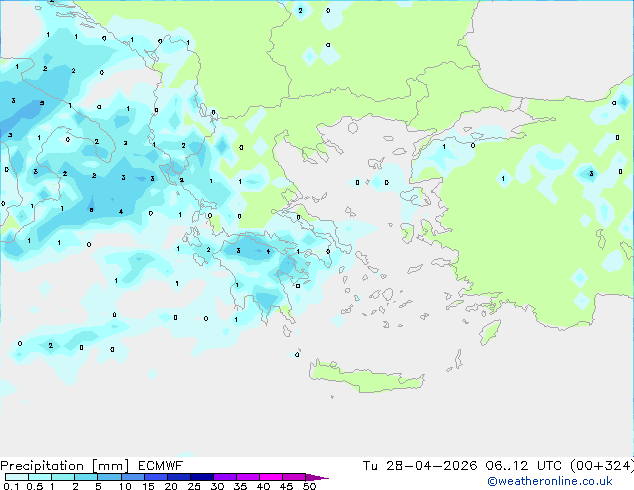Select the forecast date 'Tu 28-04-2026' text
634x490 pixels.
[x=420, y=466]
